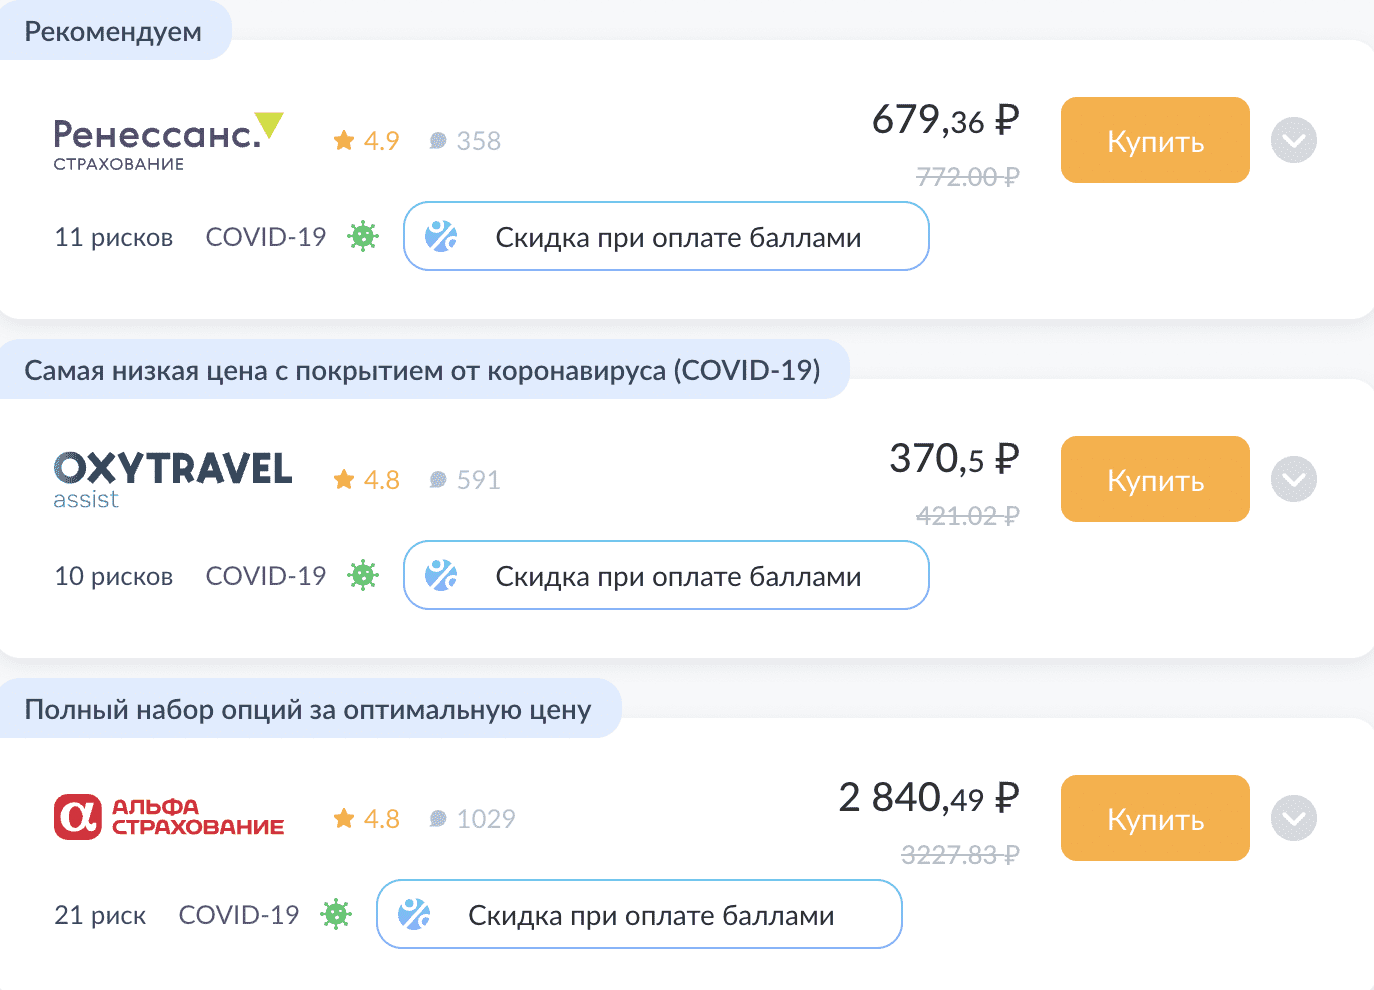Expand the Renaissance offer details chevron
The width and height of the screenshot is (1374, 990).
tap(1293, 141)
